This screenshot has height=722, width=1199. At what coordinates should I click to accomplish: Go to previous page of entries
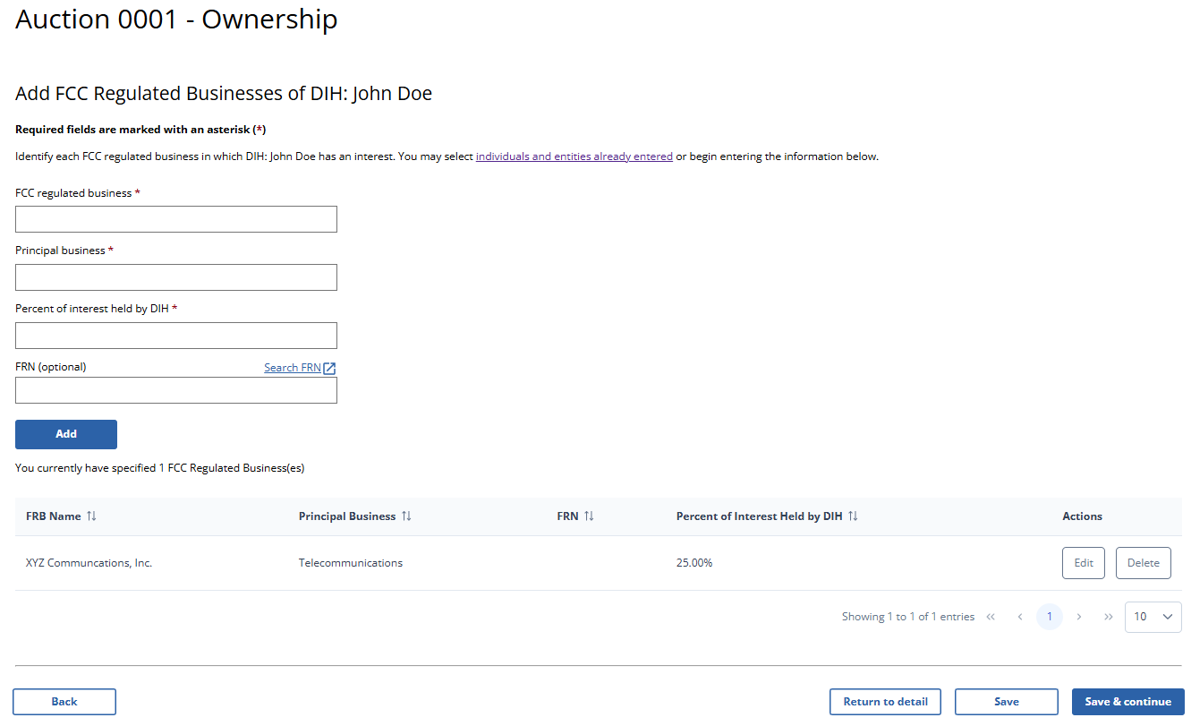pos(1020,617)
